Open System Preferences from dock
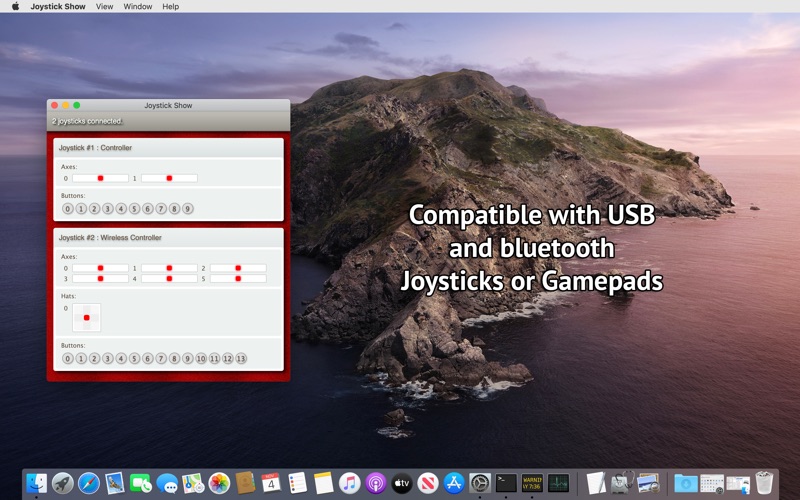800x500 pixels. click(x=480, y=483)
